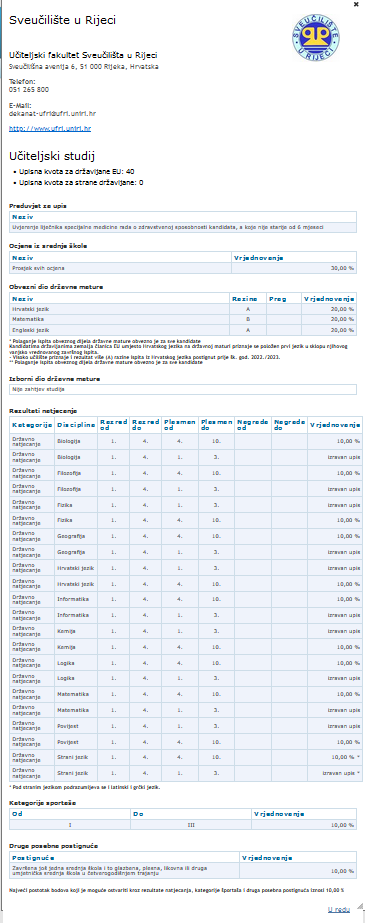Image resolution: width=365 pixels, height=923 pixels.
Task: Close the dialog with the X icon
Action: click(x=356, y=4)
